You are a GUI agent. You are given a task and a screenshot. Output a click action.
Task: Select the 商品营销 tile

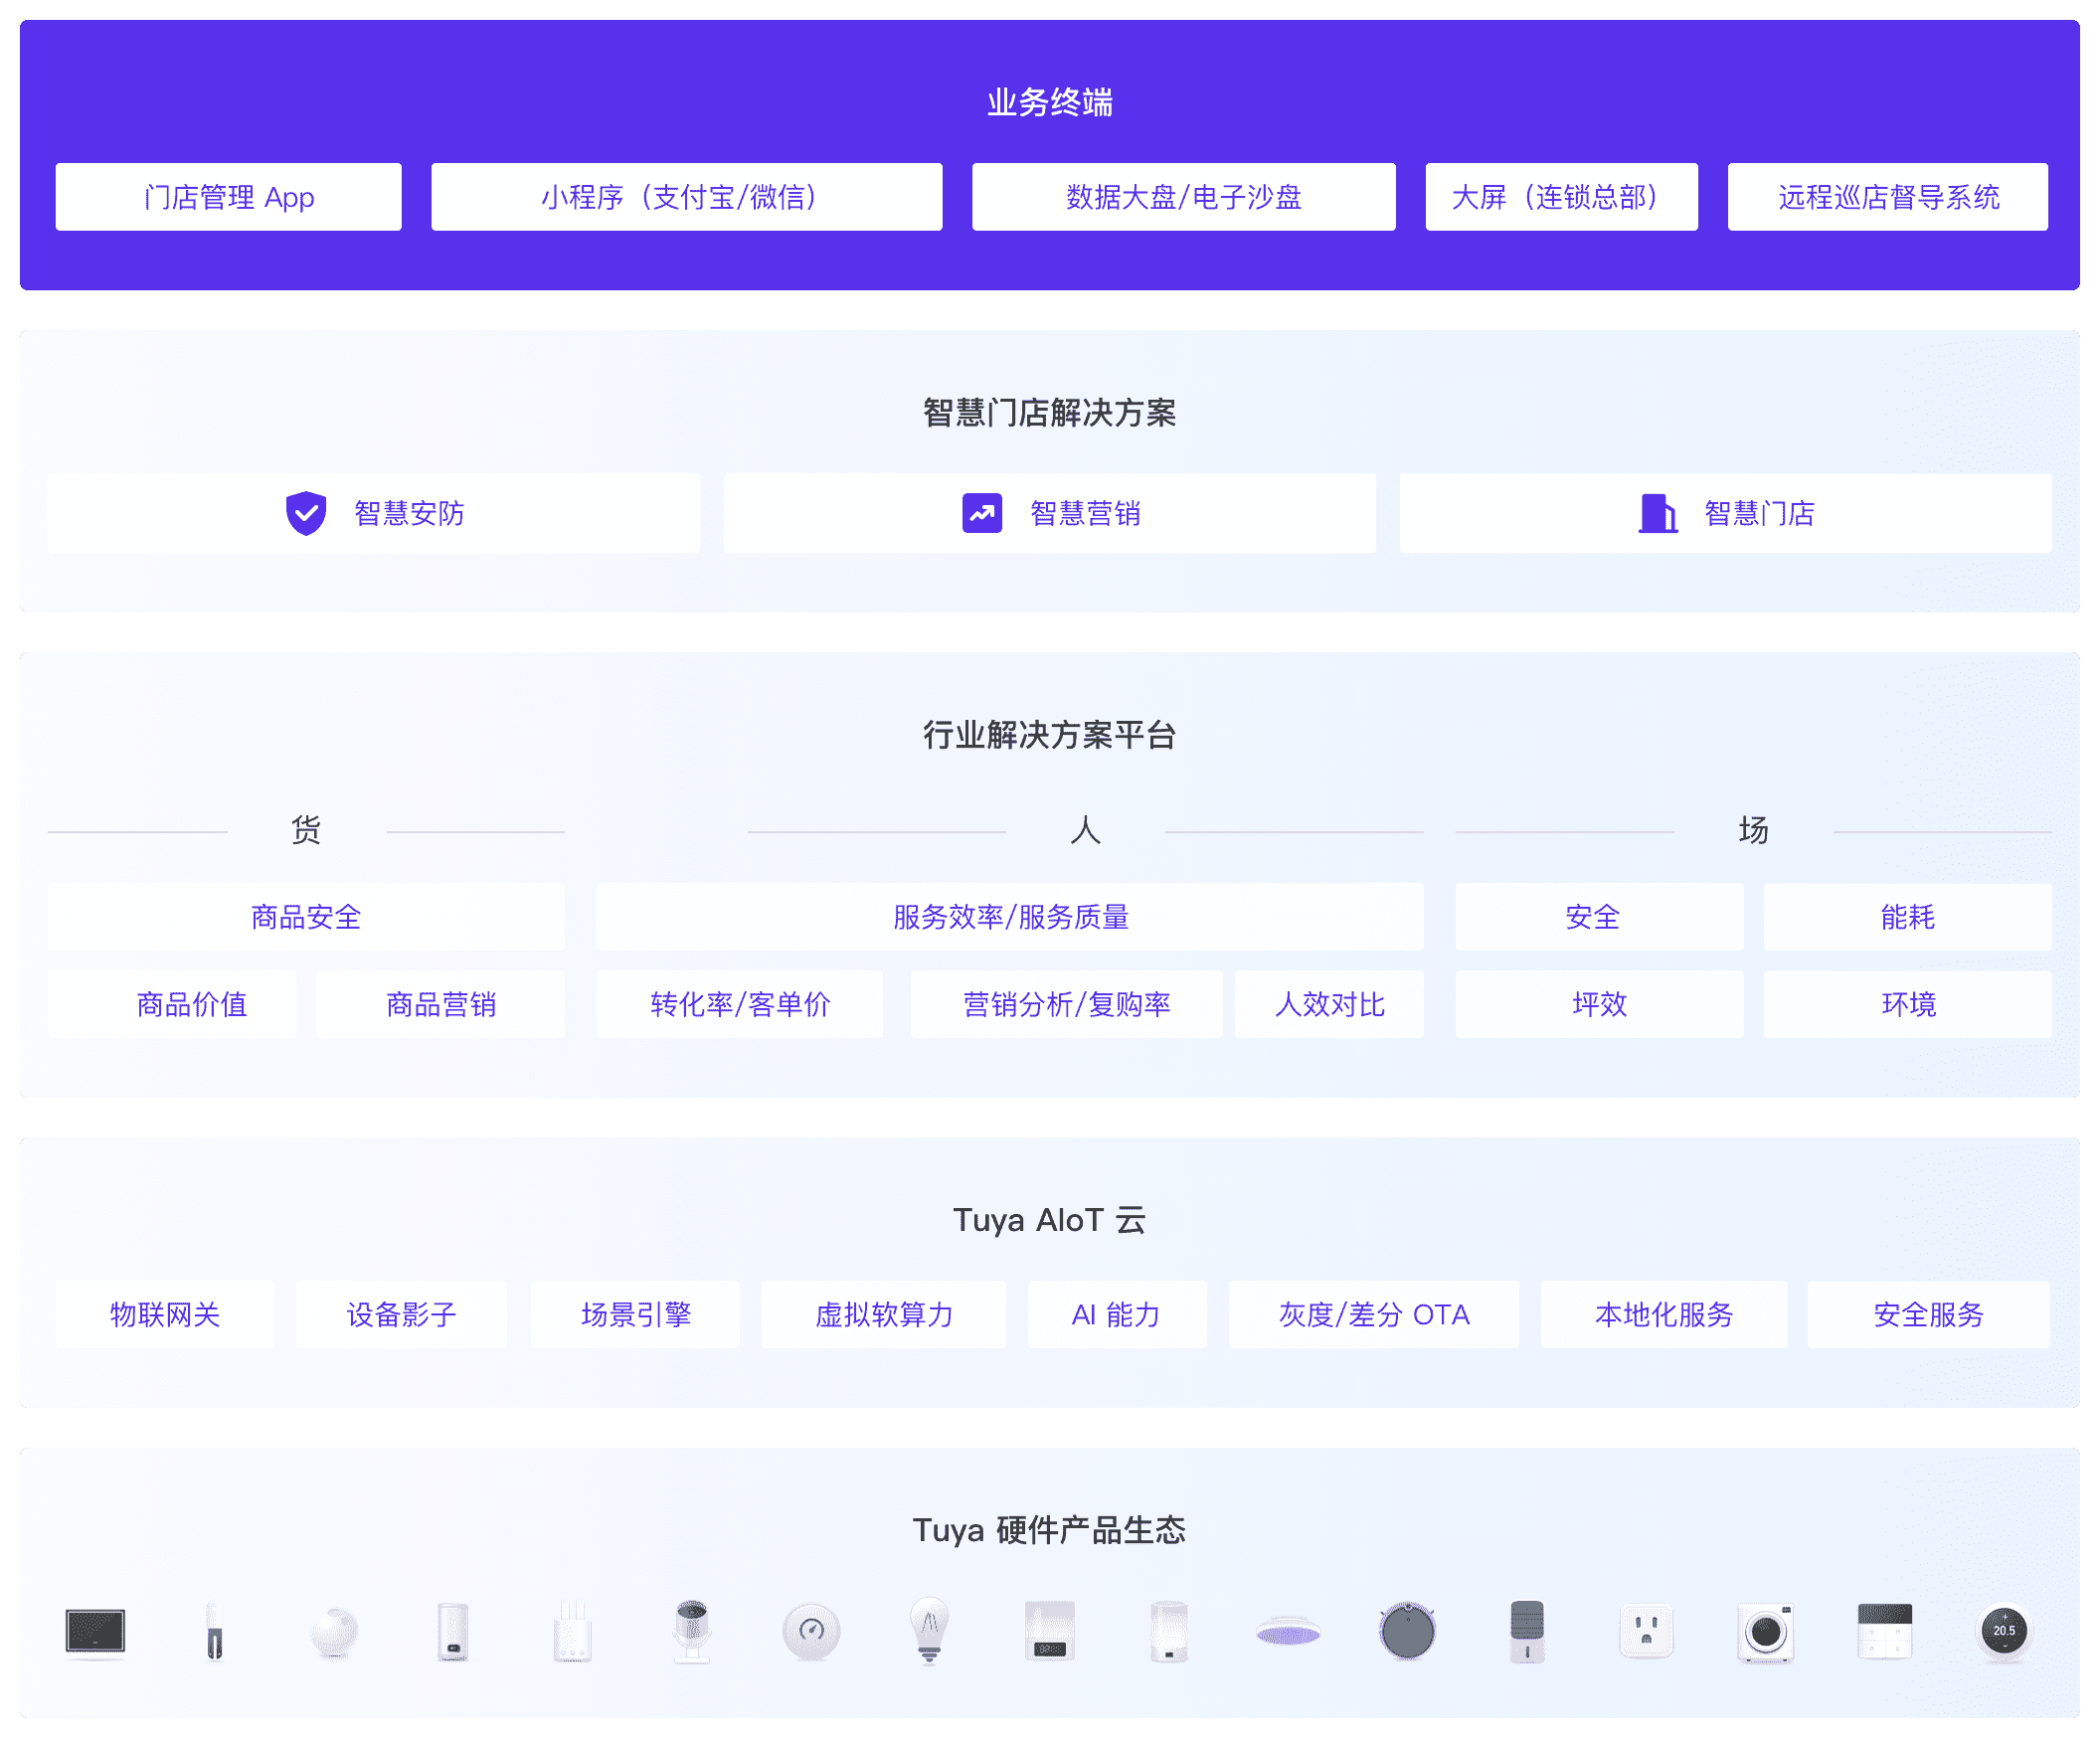point(441,1004)
